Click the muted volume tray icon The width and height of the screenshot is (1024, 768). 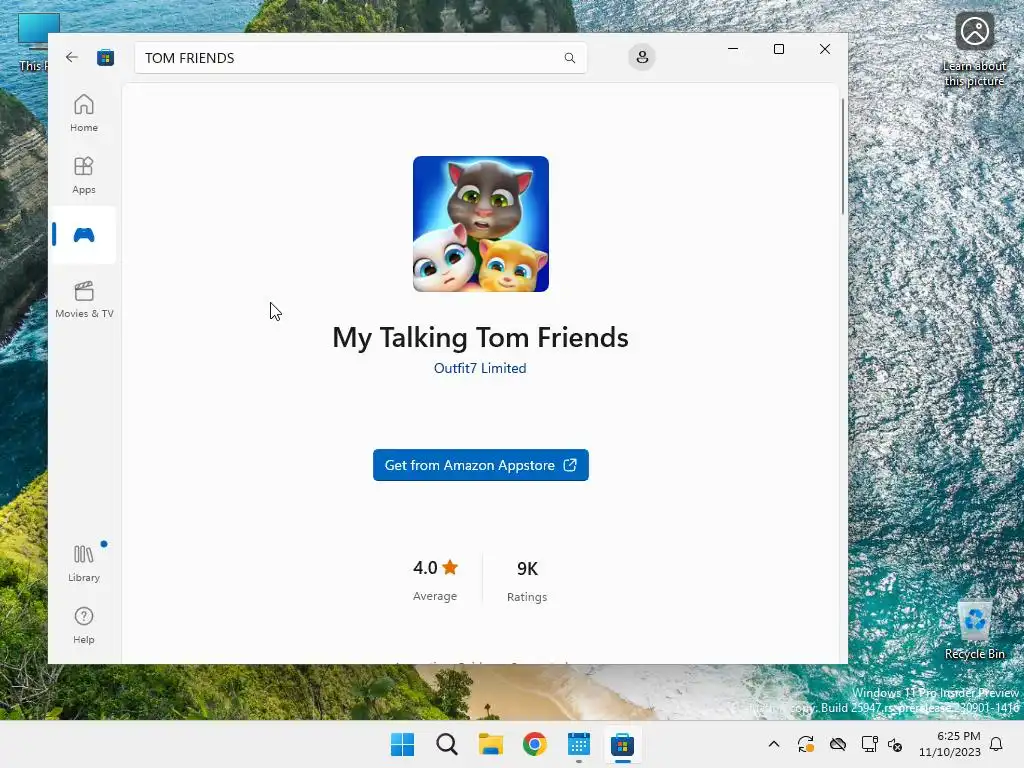tap(895, 744)
